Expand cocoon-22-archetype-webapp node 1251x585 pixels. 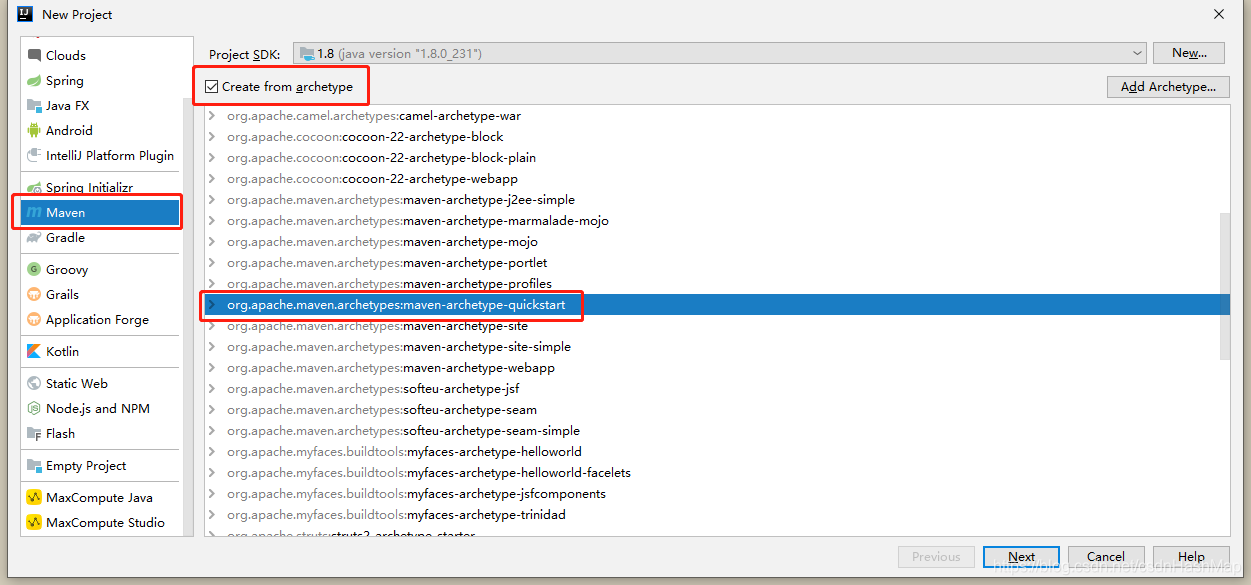click(x=211, y=179)
